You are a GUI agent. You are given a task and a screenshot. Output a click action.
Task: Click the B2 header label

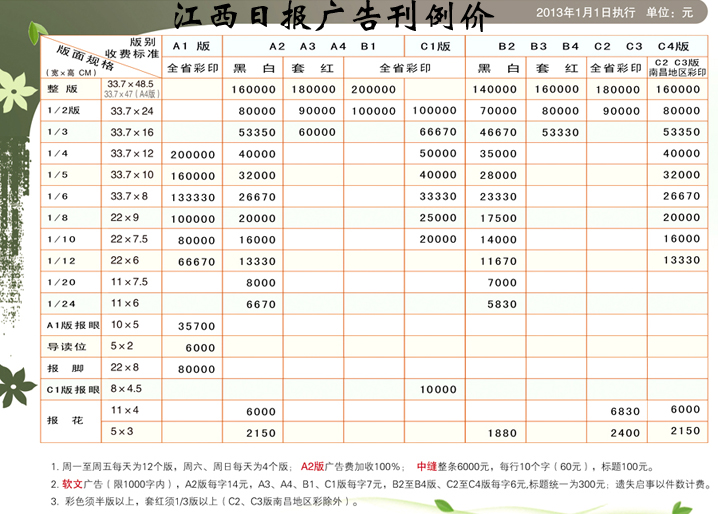click(x=506, y=46)
